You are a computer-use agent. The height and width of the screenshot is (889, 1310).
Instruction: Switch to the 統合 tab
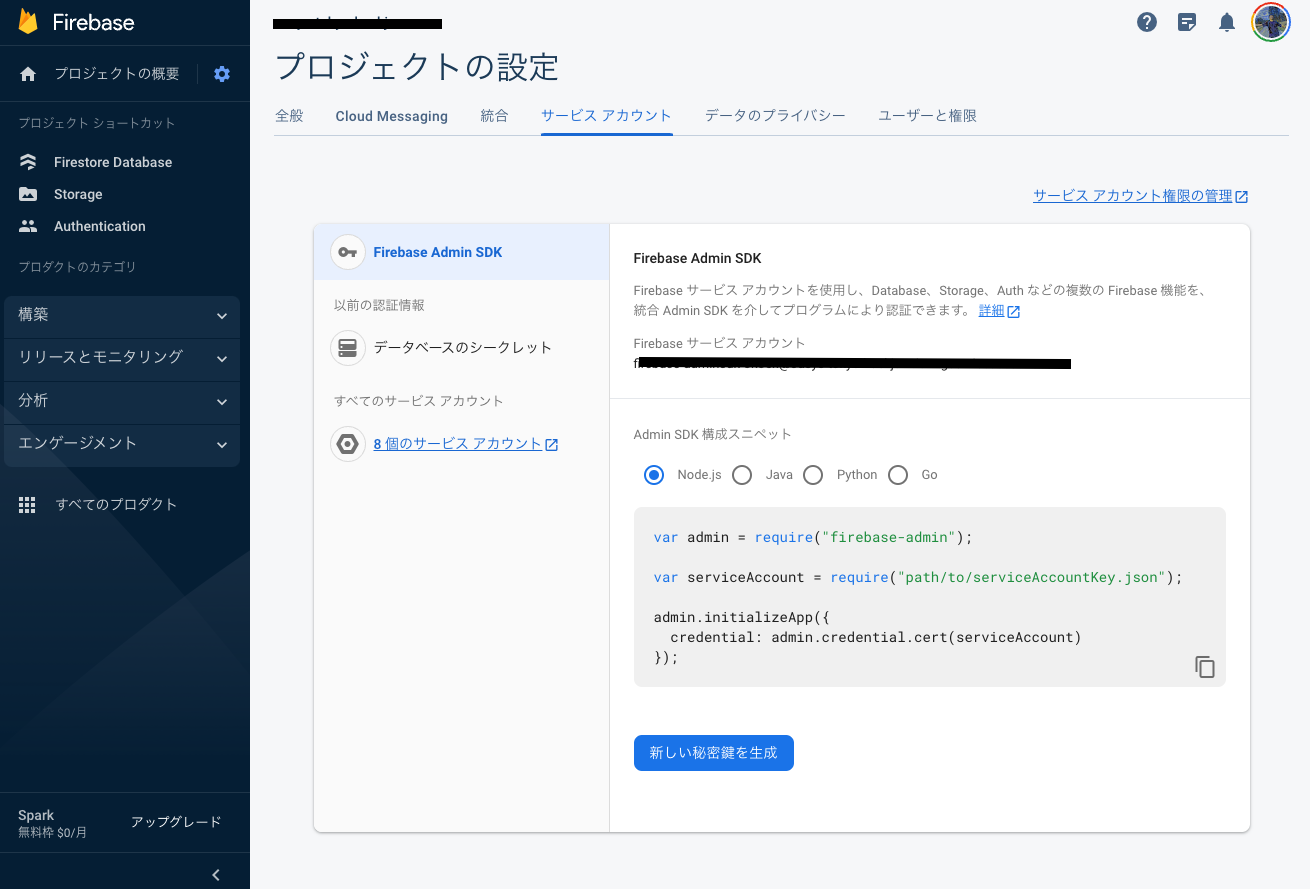point(494,116)
